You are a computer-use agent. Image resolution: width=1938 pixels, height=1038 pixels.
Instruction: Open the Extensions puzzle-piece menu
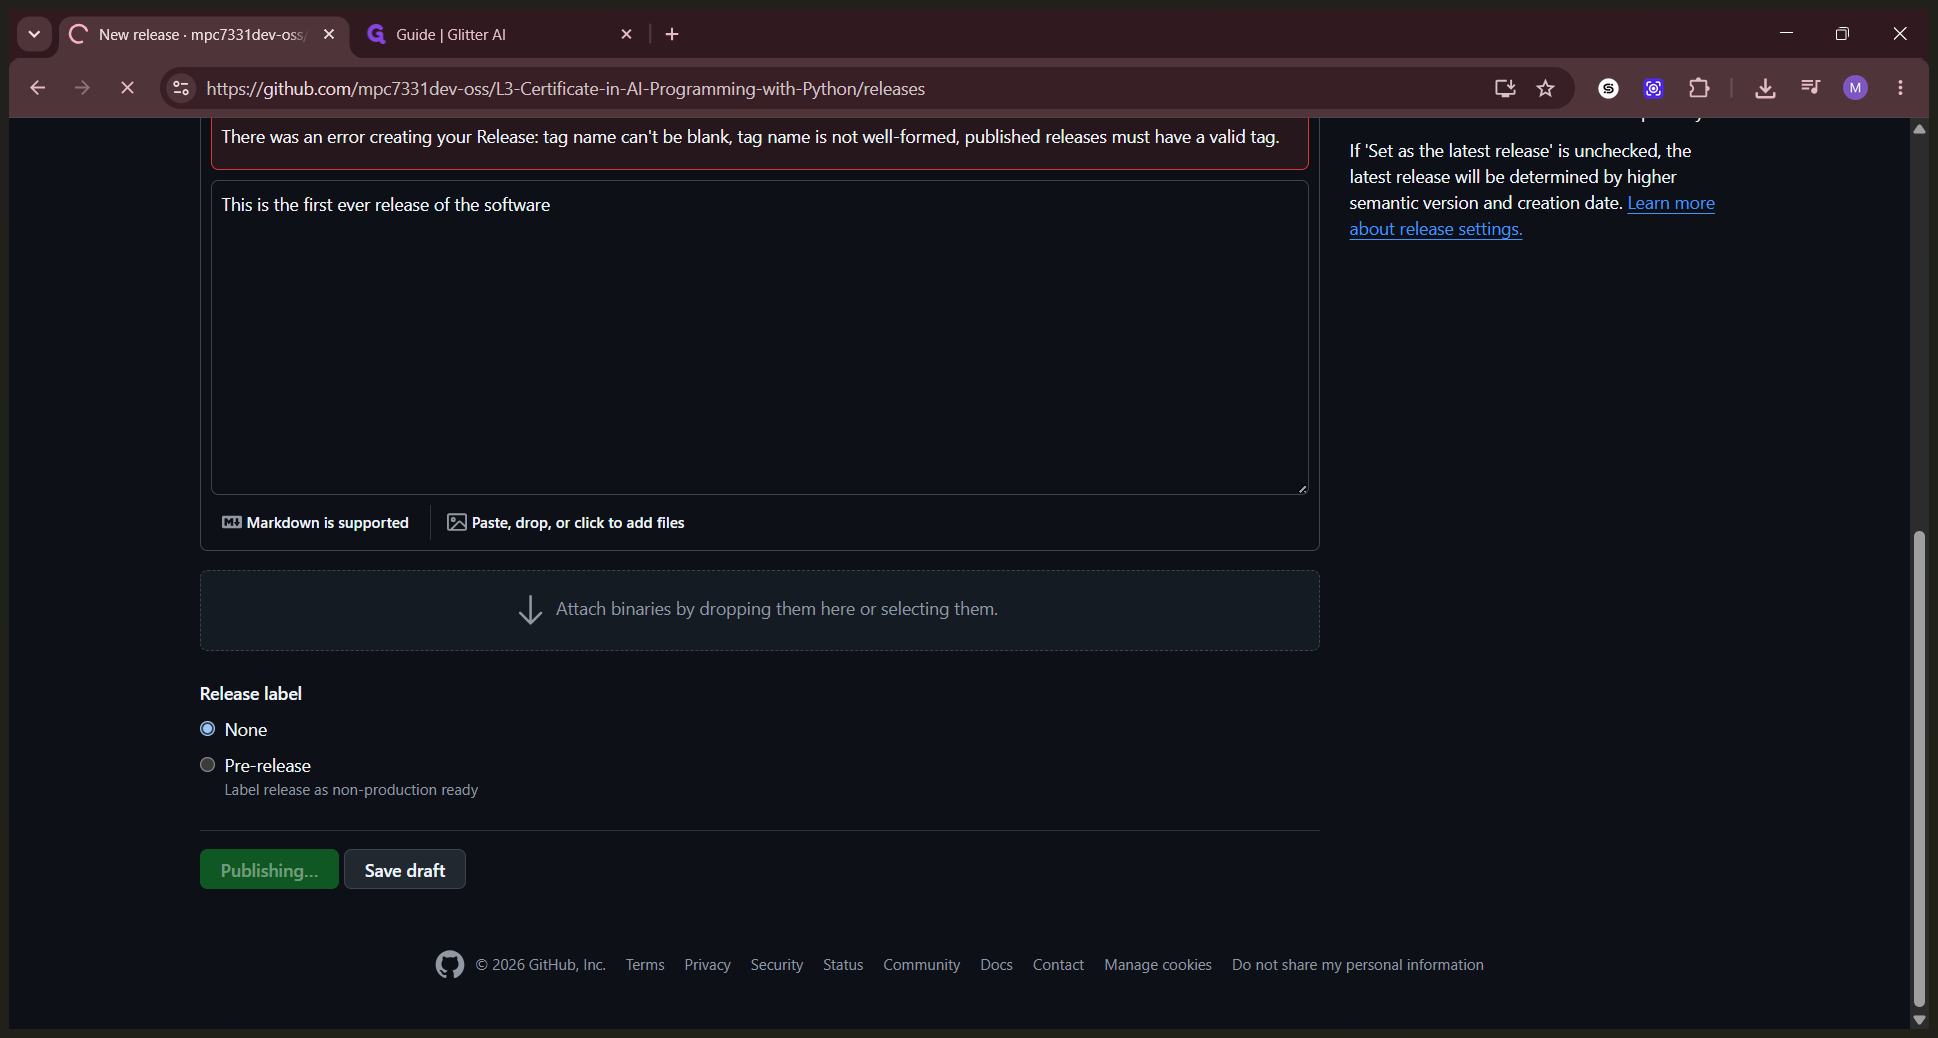click(x=1699, y=88)
